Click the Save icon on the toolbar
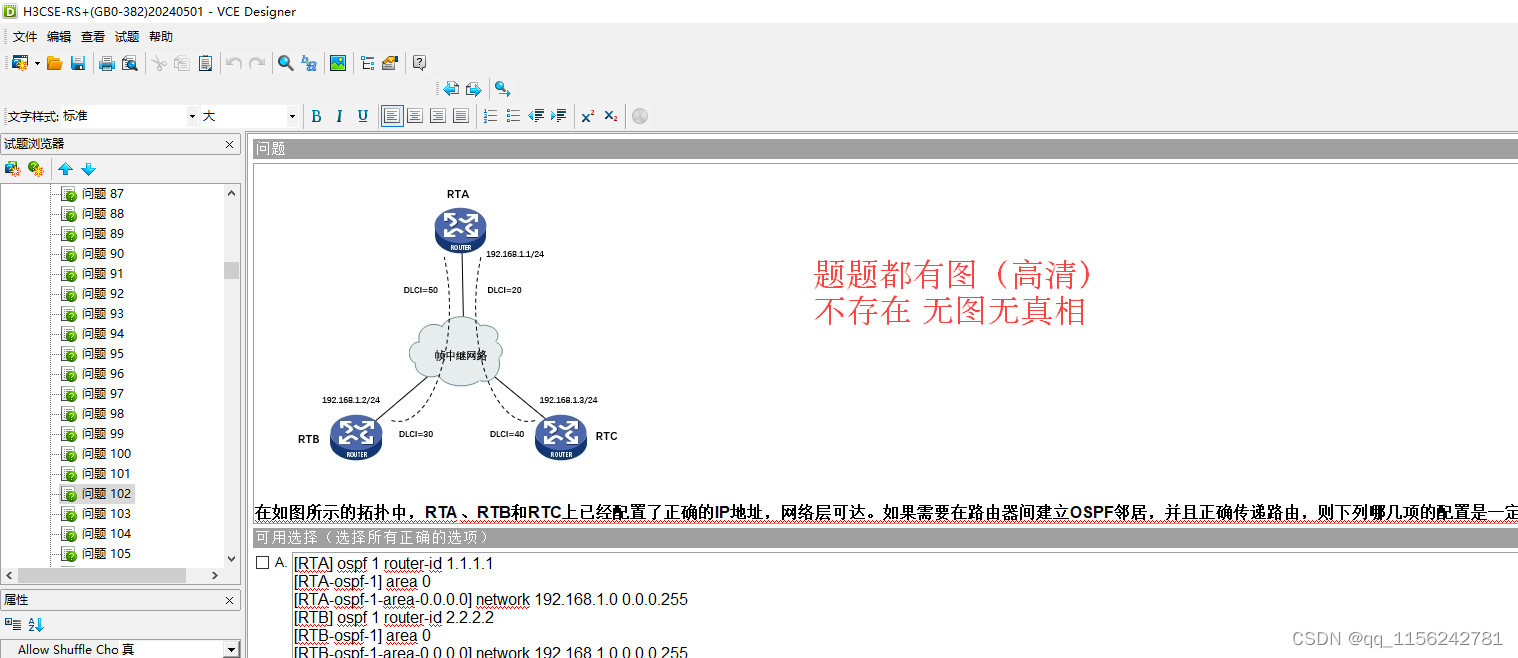 click(x=78, y=62)
